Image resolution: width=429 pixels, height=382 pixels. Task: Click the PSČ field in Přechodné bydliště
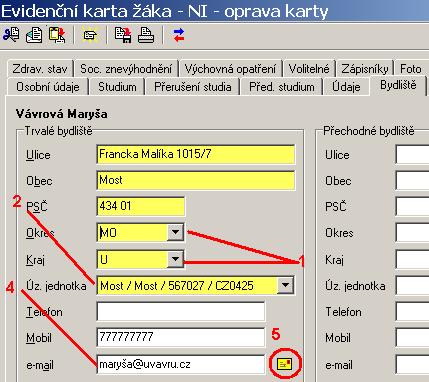(x=412, y=206)
